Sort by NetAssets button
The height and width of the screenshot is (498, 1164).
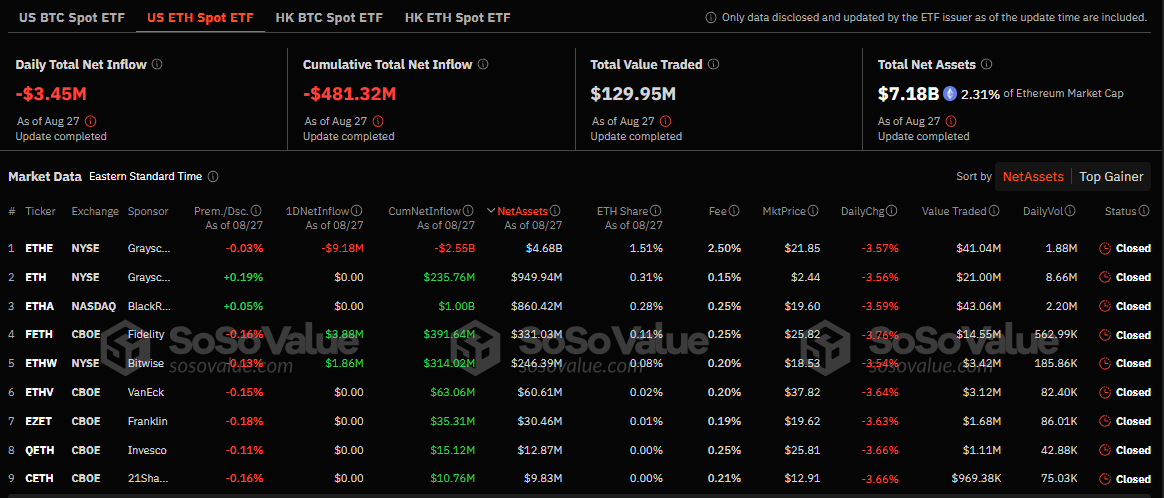[1033, 177]
